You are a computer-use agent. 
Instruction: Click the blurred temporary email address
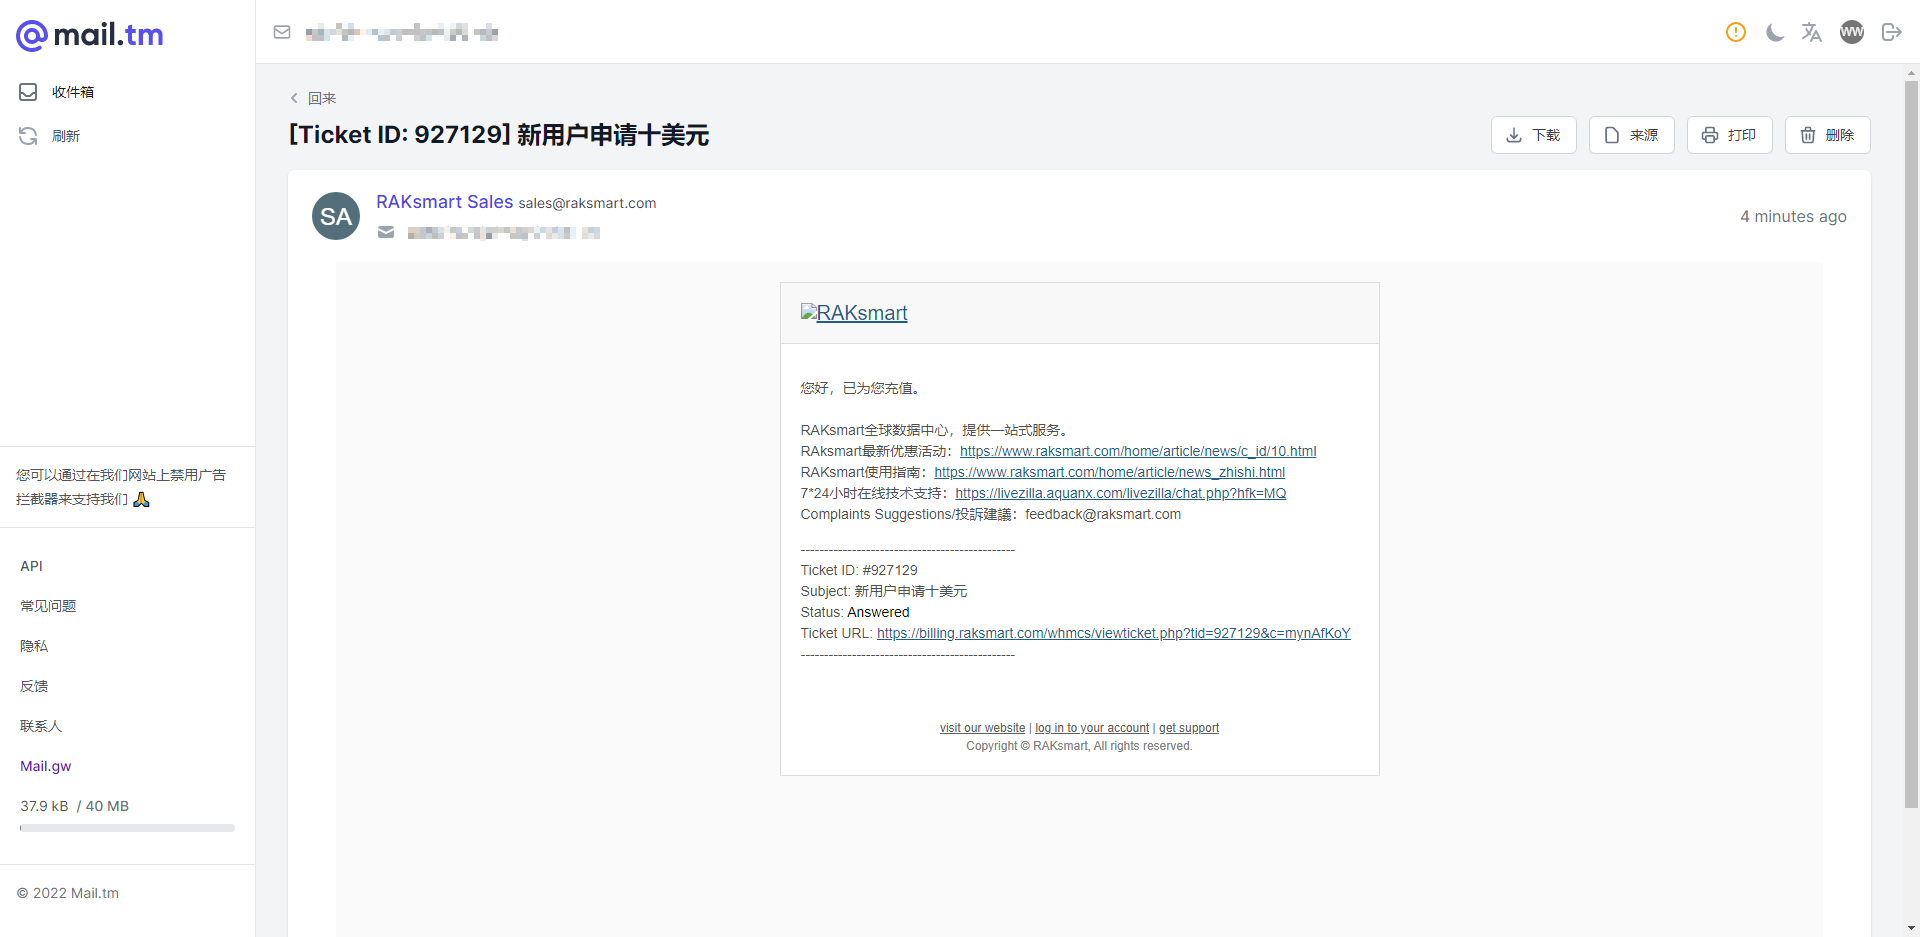click(x=402, y=33)
